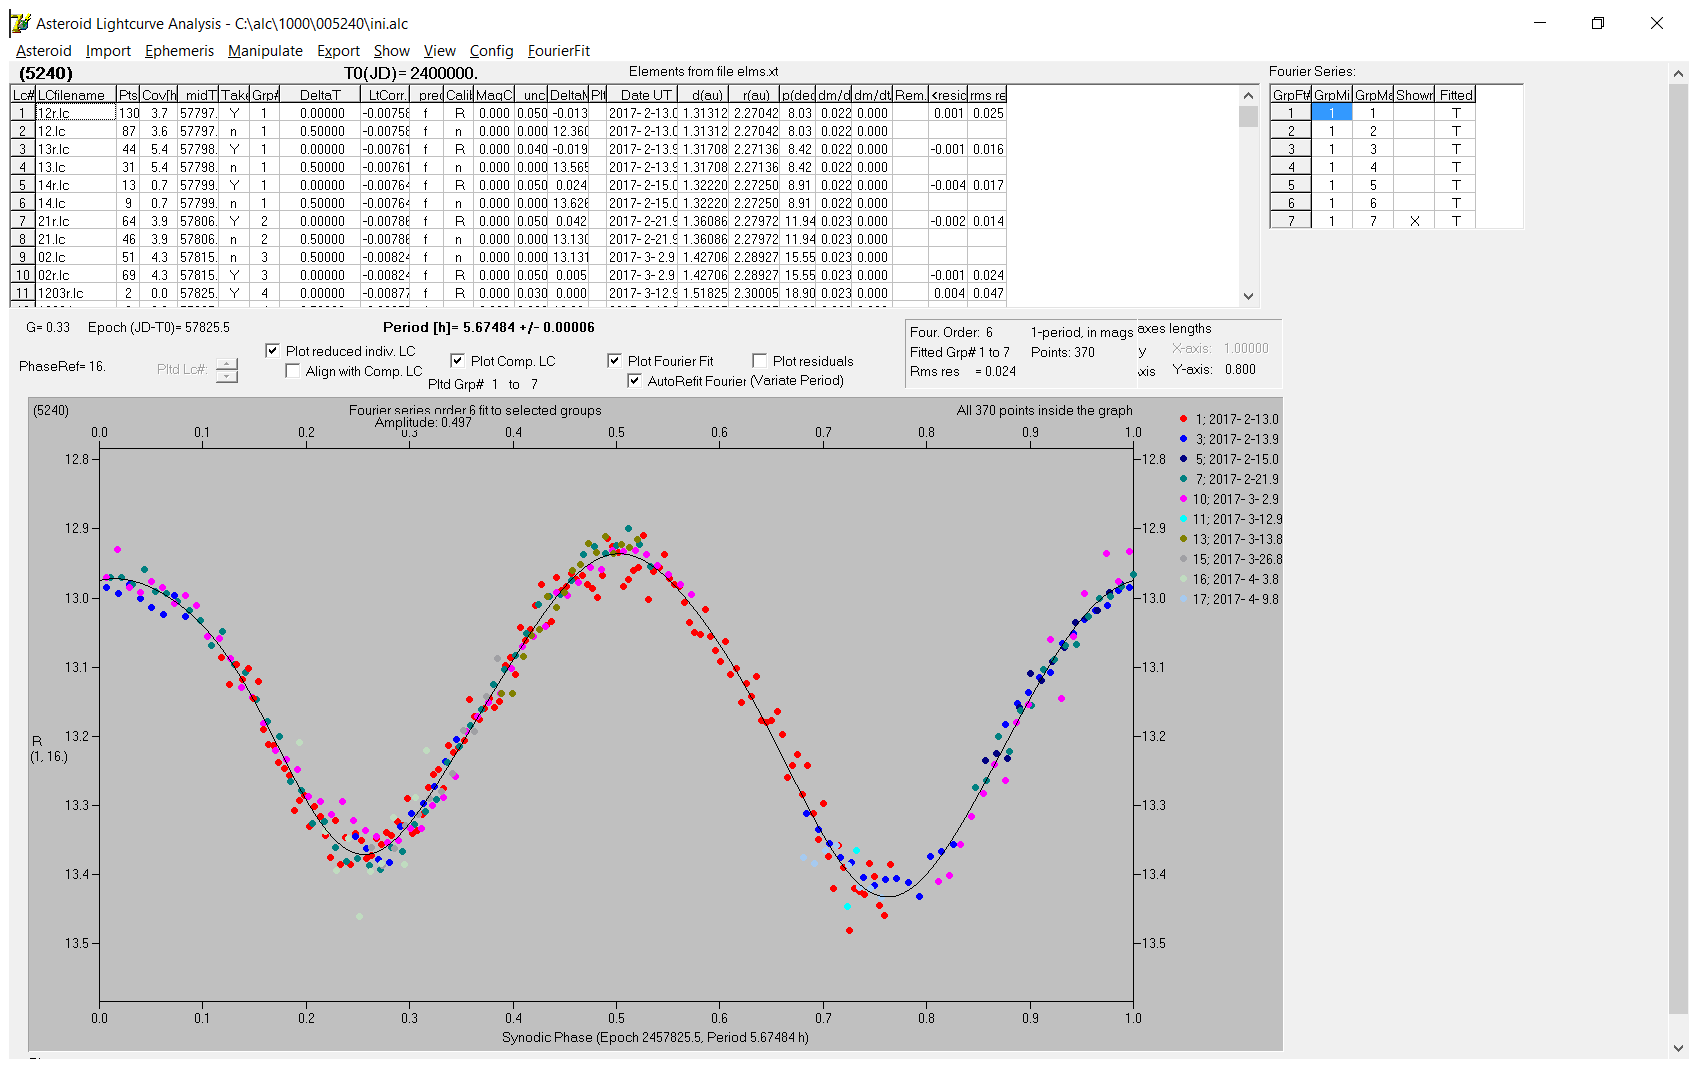Screen dimensions: 1698x1068
Task: Toggle Plot Comp. LC checkbox
Action: (x=457, y=361)
